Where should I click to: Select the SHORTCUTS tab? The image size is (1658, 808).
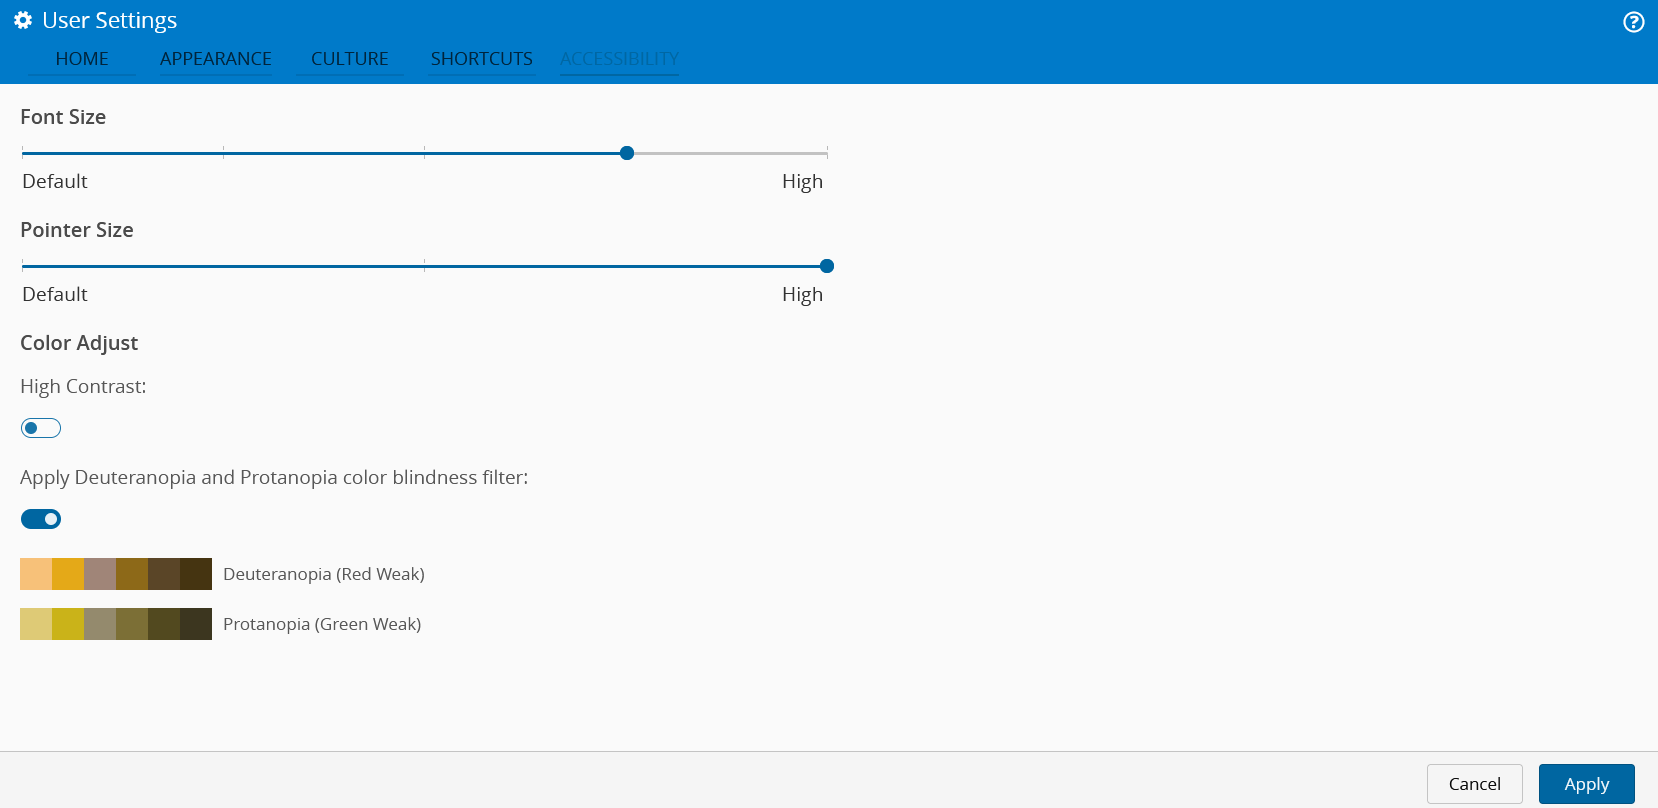[x=482, y=59]
